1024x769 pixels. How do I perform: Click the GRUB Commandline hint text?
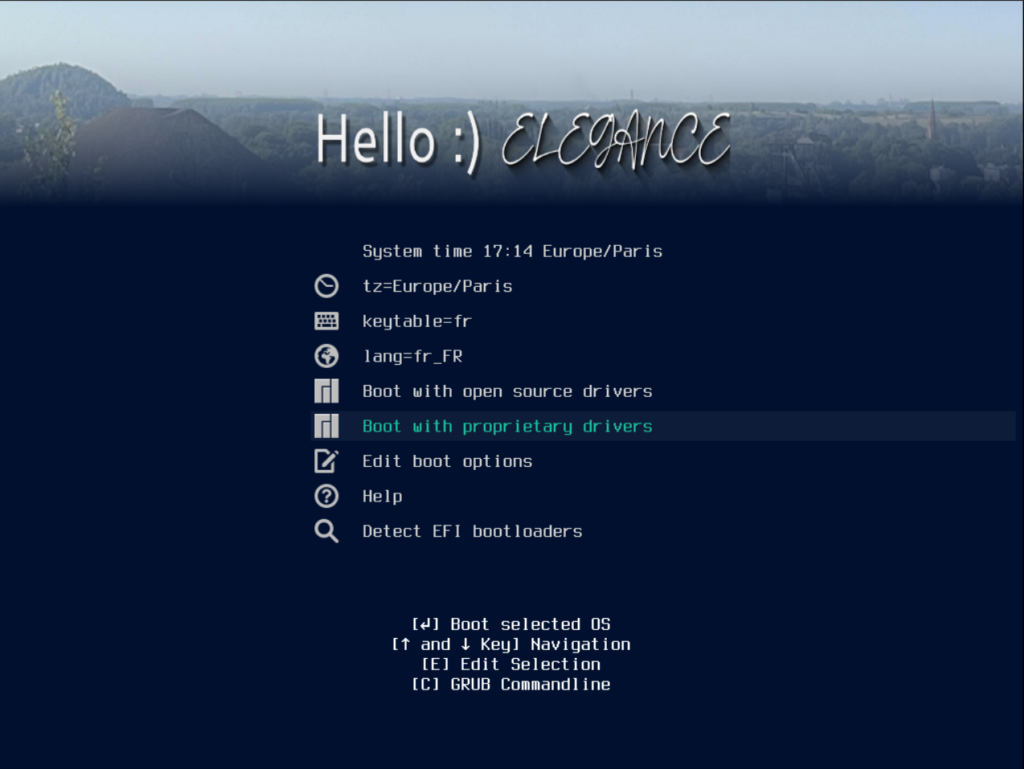coord(511,684)
